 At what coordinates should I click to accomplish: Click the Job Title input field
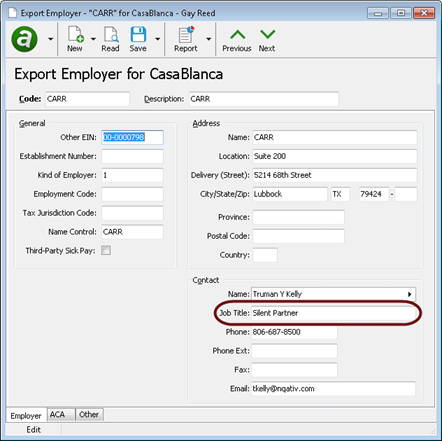point(333,313)
